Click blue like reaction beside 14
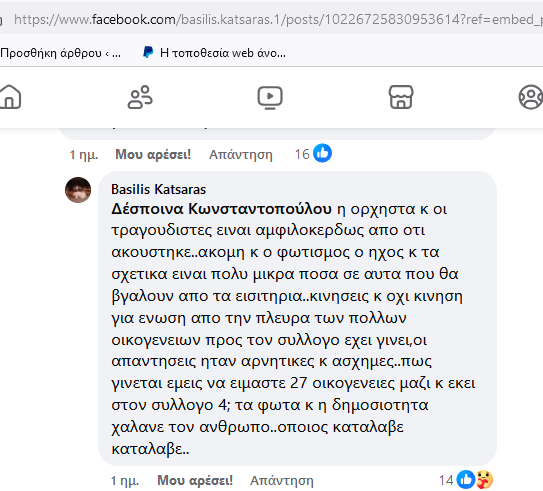 point(466,480)
